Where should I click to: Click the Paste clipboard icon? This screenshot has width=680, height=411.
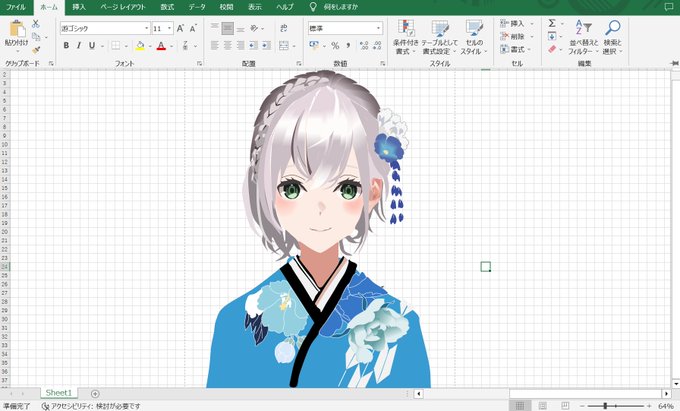click(17, 29)
